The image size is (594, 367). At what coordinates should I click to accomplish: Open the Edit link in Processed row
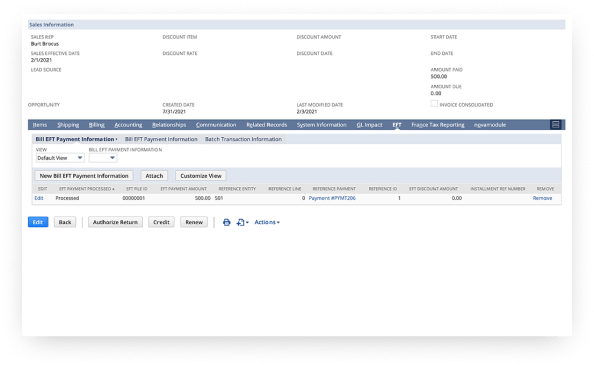(39, 198)
